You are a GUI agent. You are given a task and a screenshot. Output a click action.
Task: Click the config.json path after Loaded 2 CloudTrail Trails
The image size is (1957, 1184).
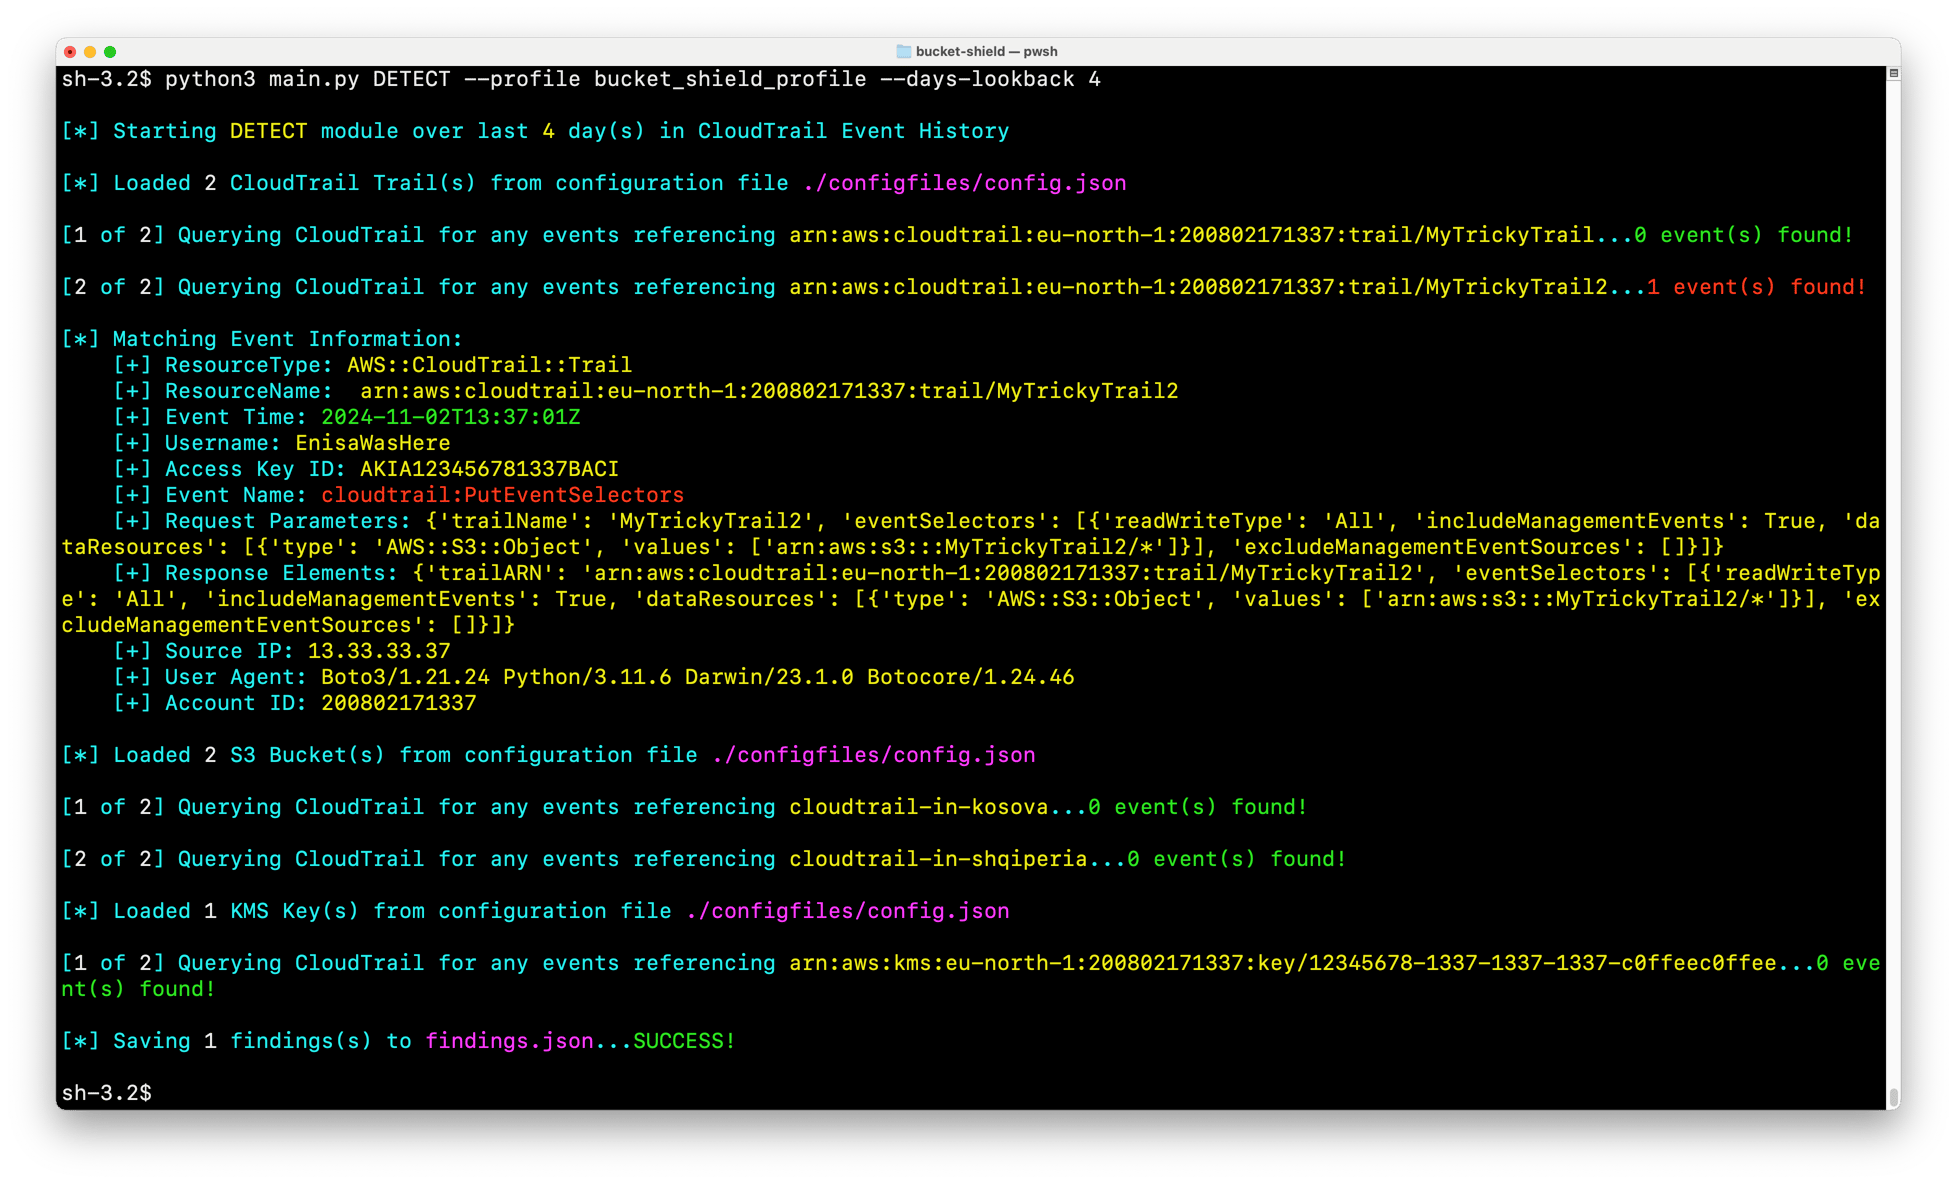(x=963, y=182)
